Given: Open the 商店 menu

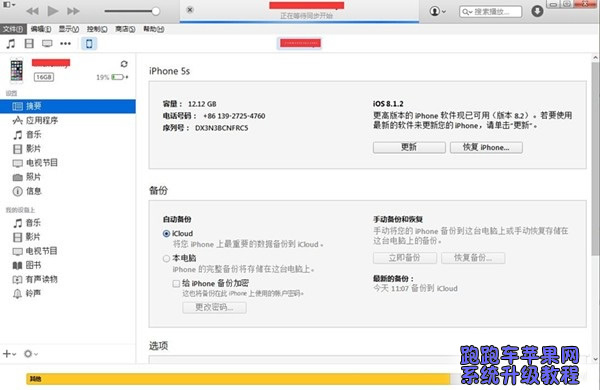Looking at the screenshot, I should [125, 29].
